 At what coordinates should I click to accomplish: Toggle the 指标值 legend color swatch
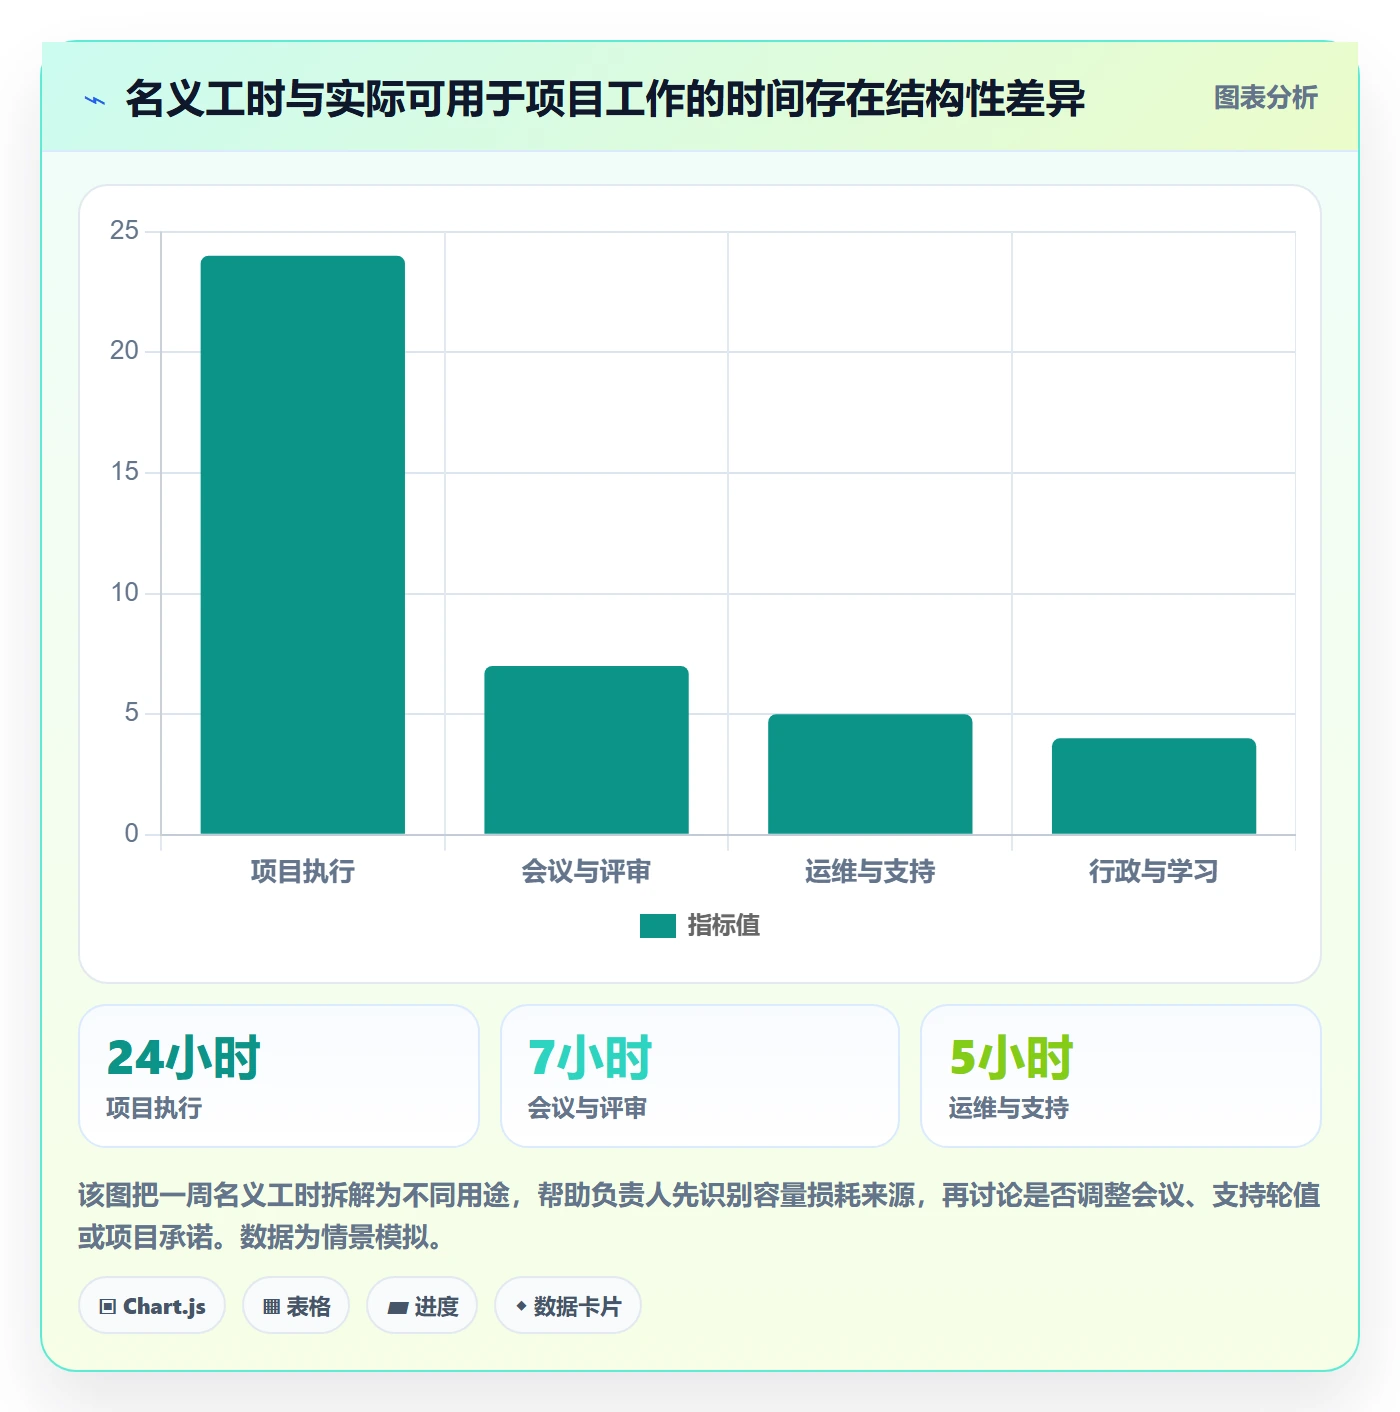tap(657, 926)
